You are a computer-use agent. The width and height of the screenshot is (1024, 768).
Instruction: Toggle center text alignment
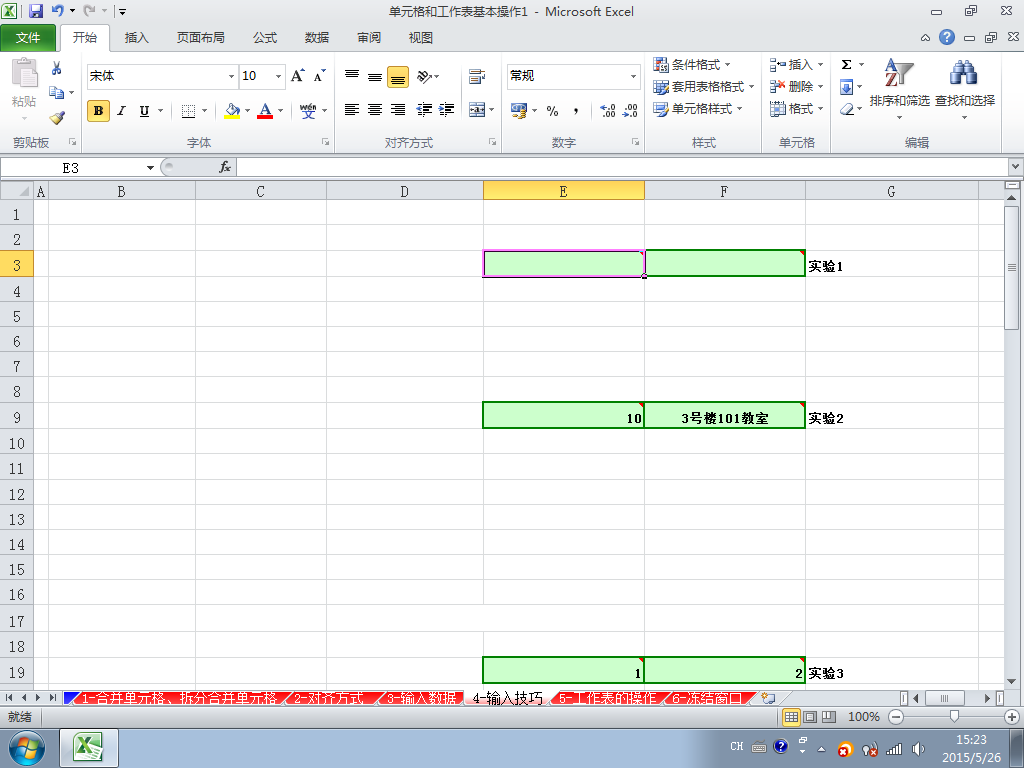pos(375,110)
